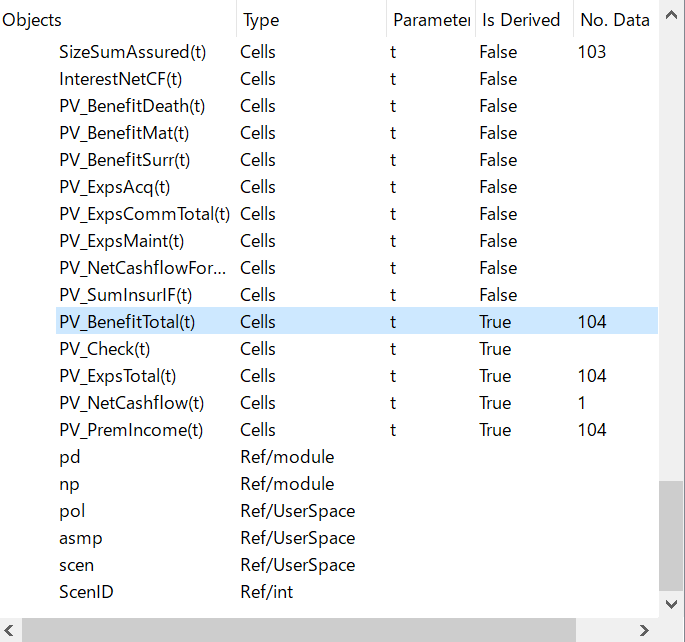Click the Objects column header
The width and height of the screenshot is (685, 642).
32,20
